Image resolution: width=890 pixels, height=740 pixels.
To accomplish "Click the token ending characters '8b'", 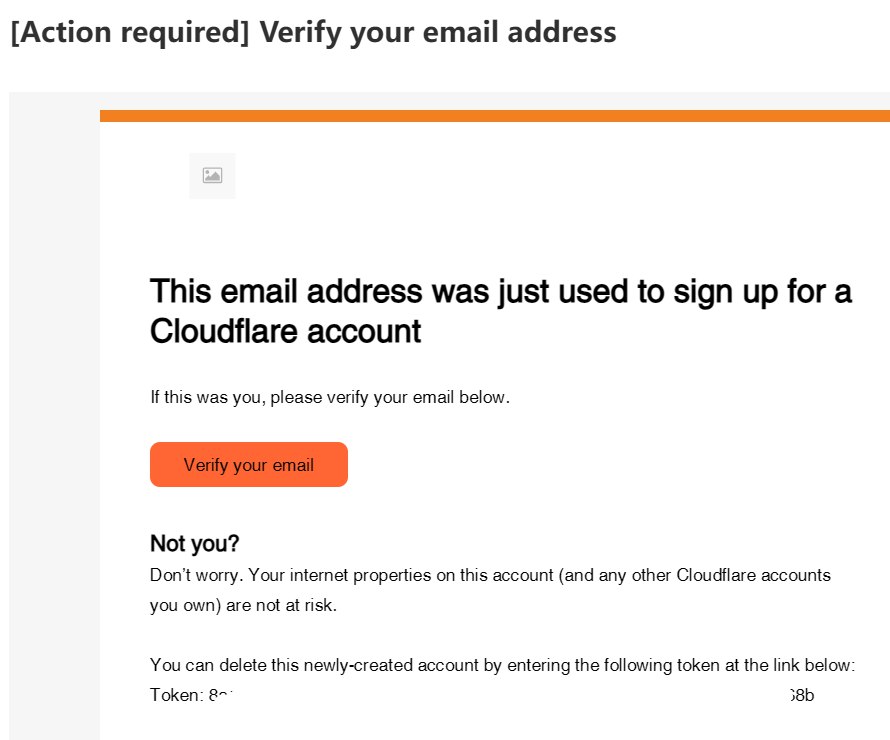I will coord(805,695).
